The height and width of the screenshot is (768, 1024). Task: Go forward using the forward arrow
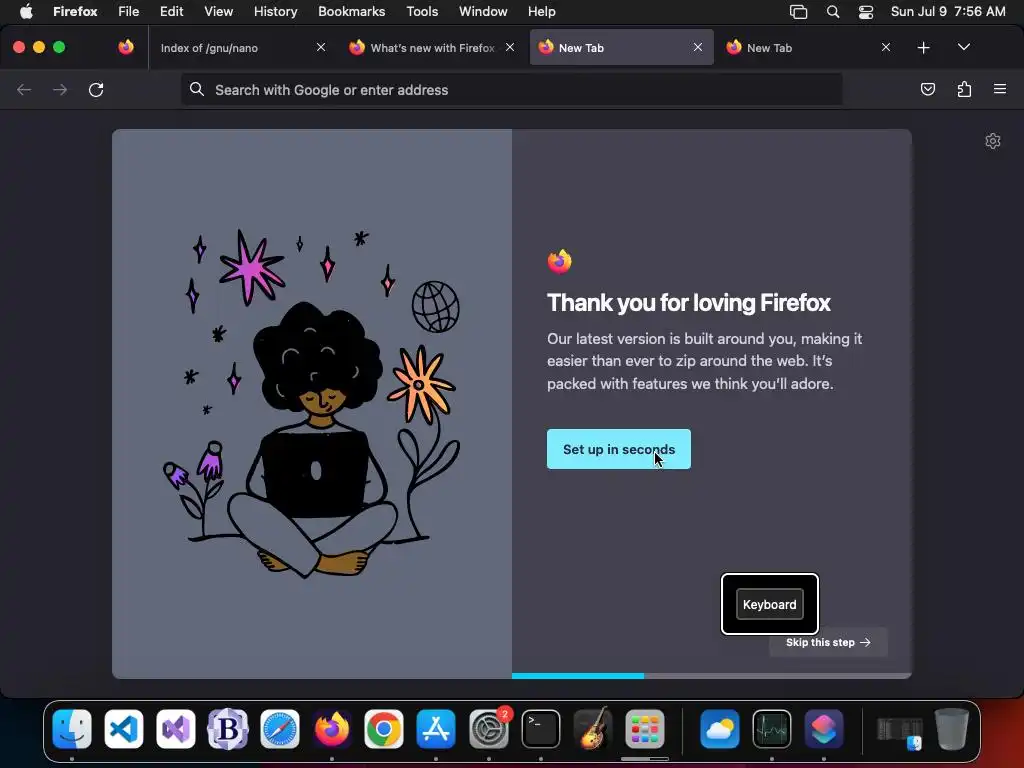[x=60, y=89]
